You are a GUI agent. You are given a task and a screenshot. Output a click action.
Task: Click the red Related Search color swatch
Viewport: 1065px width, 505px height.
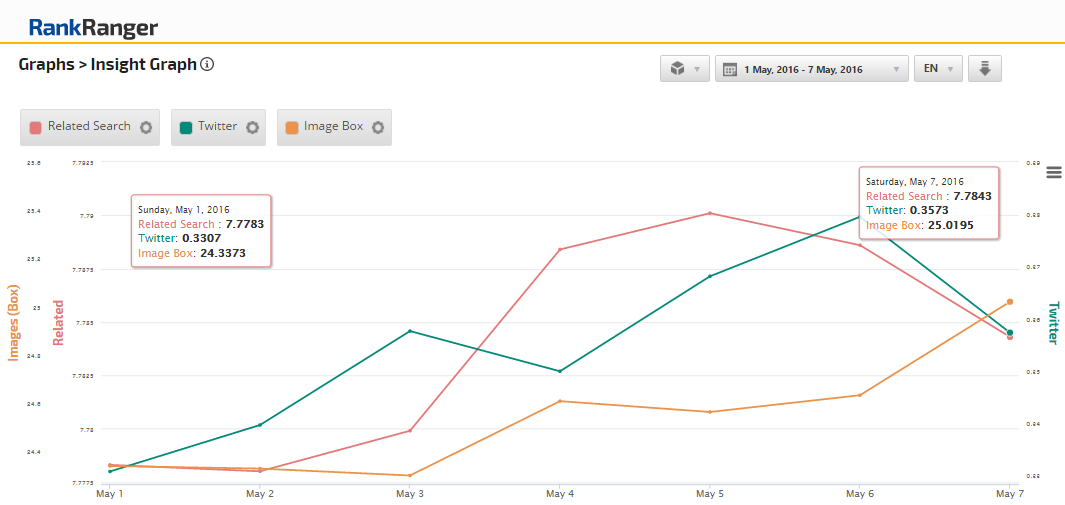(36, 128)
